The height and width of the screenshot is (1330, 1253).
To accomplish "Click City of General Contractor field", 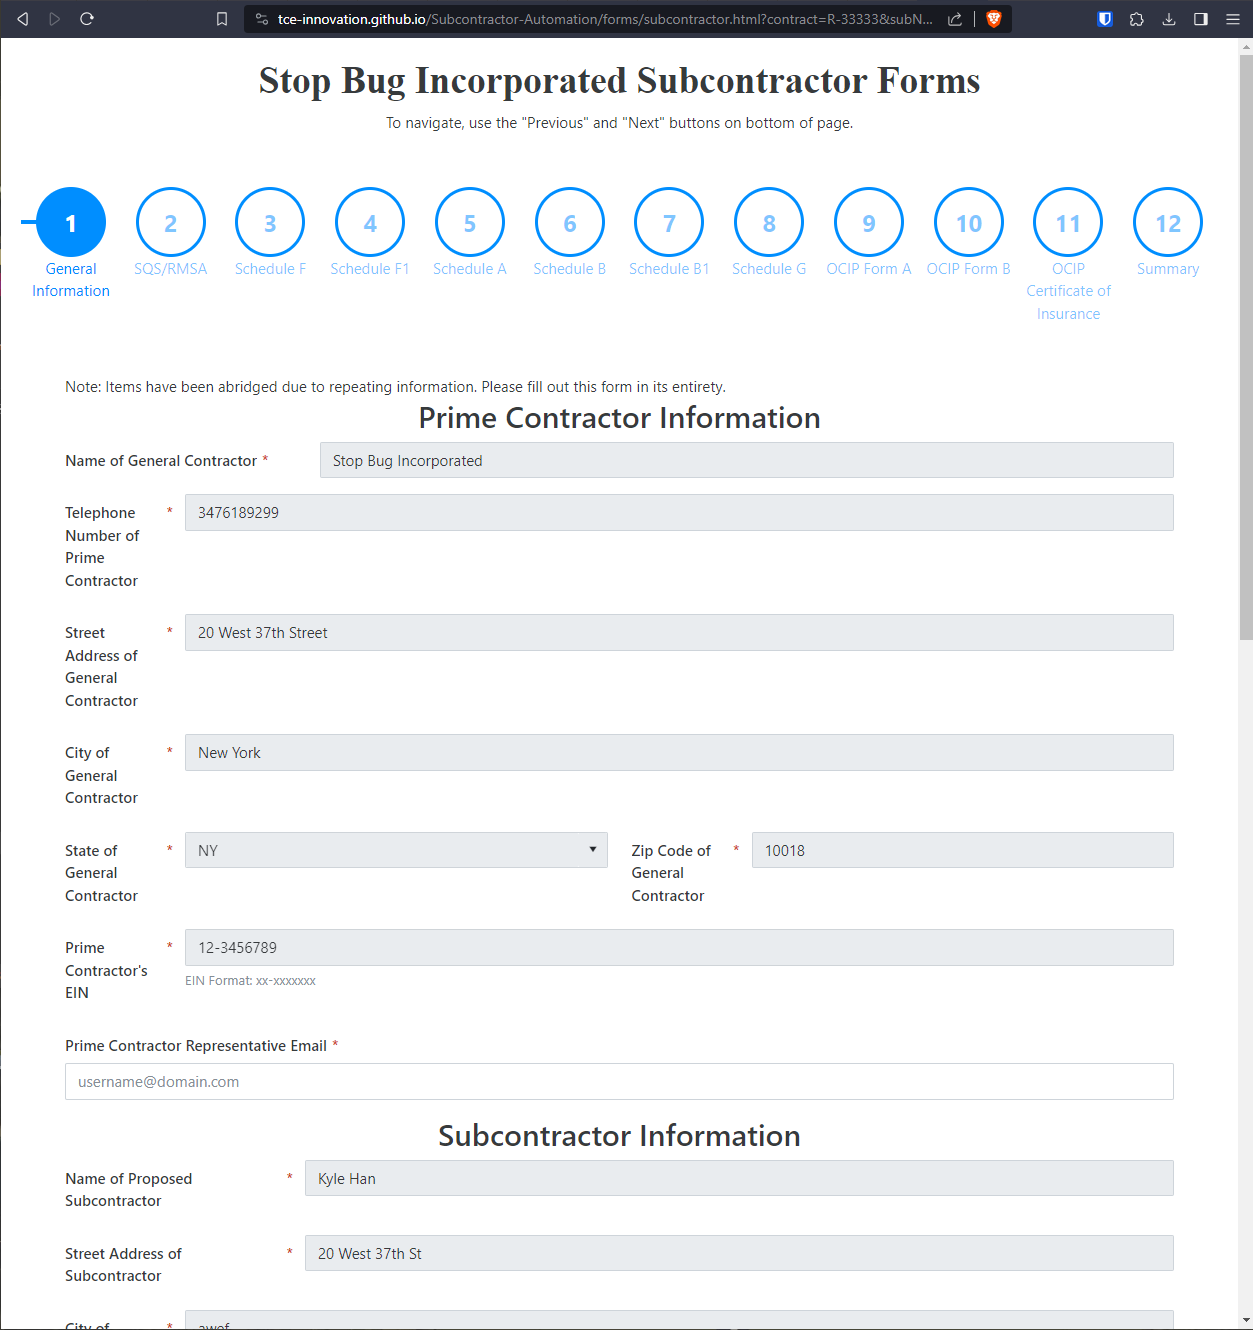I will click(x=679, y=752).
